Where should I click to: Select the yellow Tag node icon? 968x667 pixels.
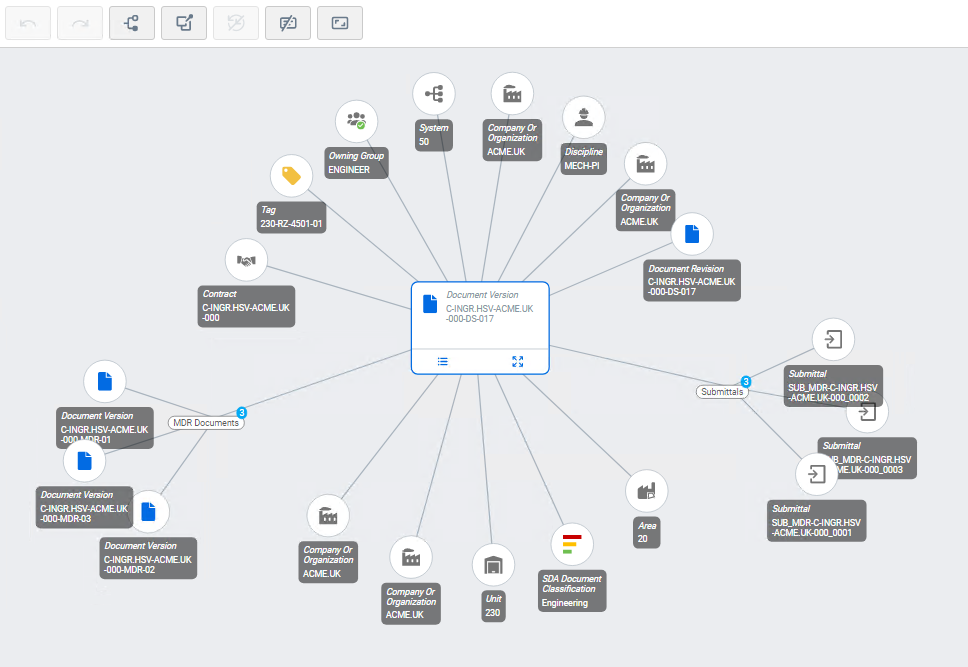[x=291, y=176]
